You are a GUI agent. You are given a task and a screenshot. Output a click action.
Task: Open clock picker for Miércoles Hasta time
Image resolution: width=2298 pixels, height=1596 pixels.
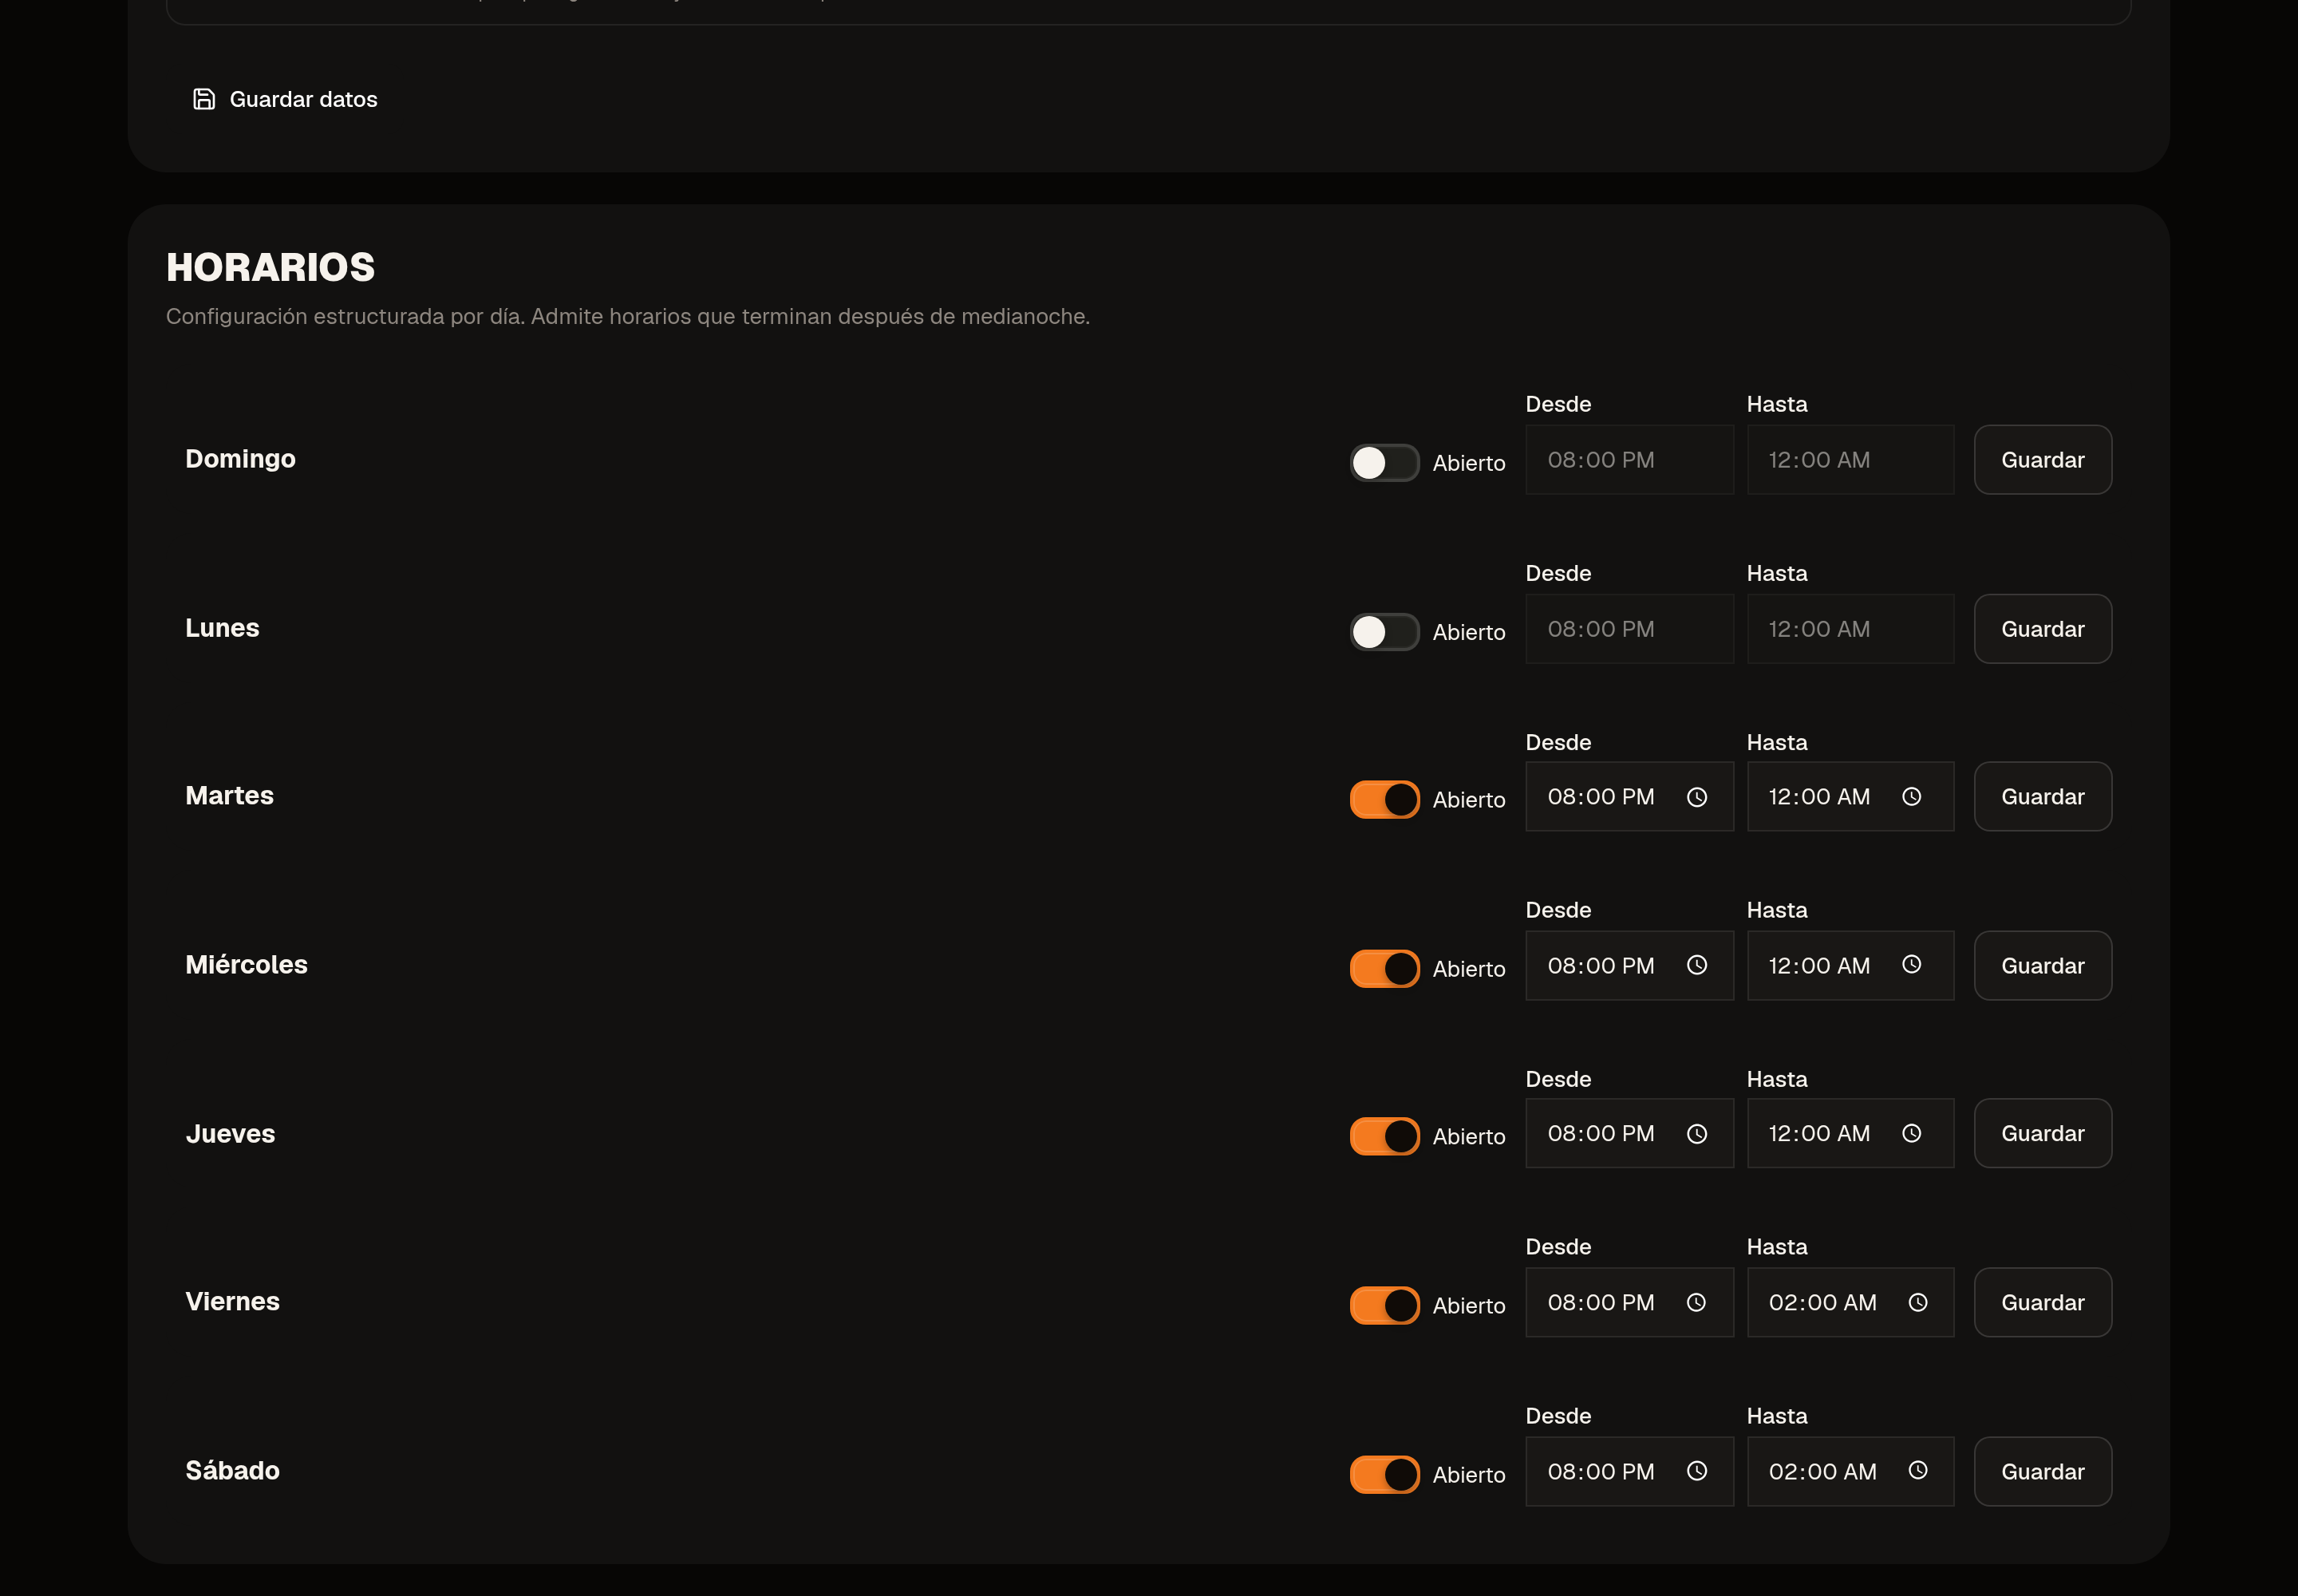[1911, 965]
